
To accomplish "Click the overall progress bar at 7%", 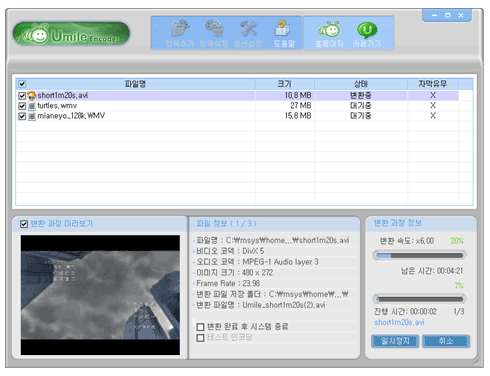I will click(420, 299).
